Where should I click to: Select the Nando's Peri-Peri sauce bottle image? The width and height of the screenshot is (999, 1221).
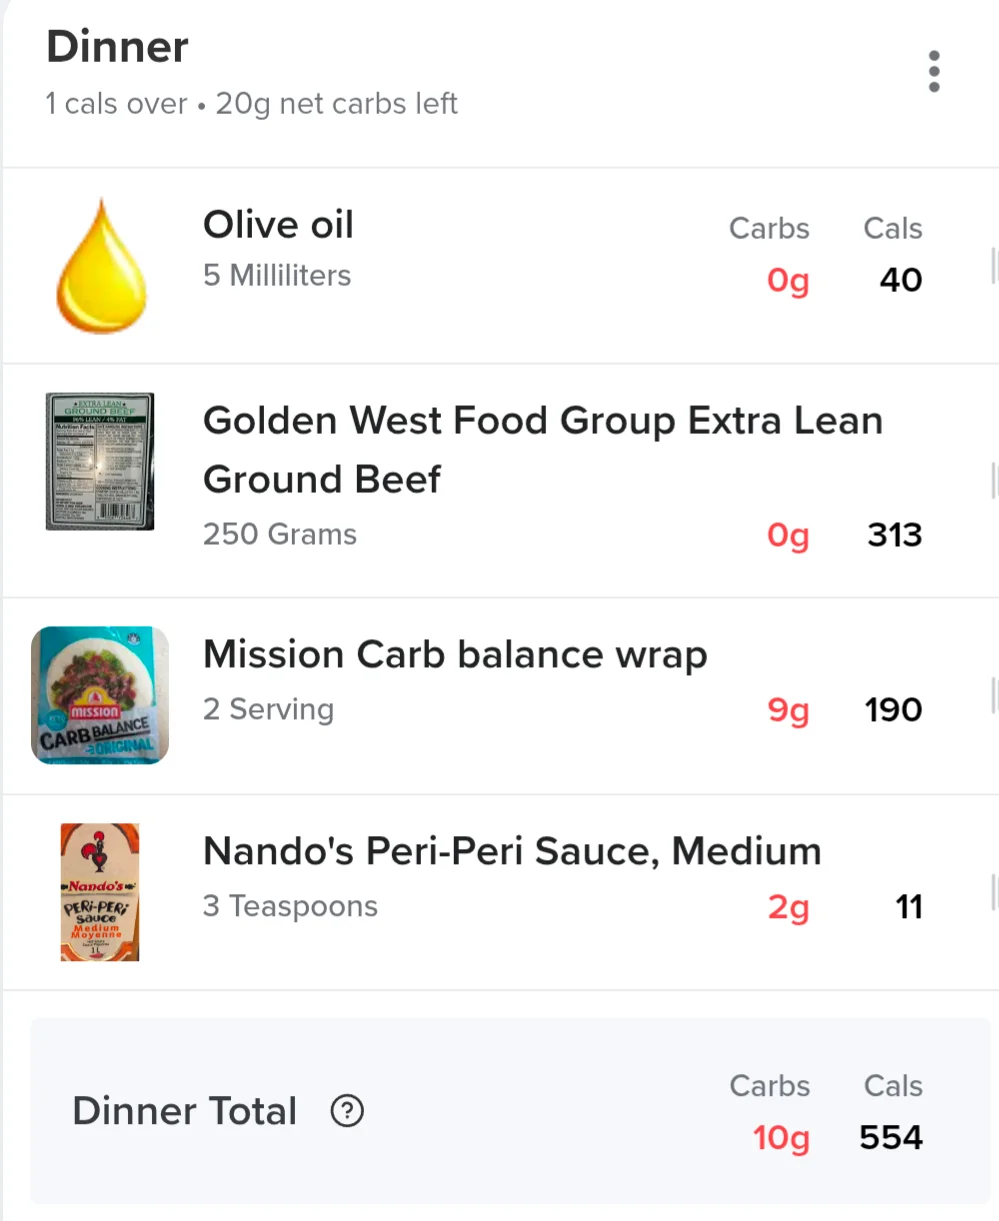100,892
